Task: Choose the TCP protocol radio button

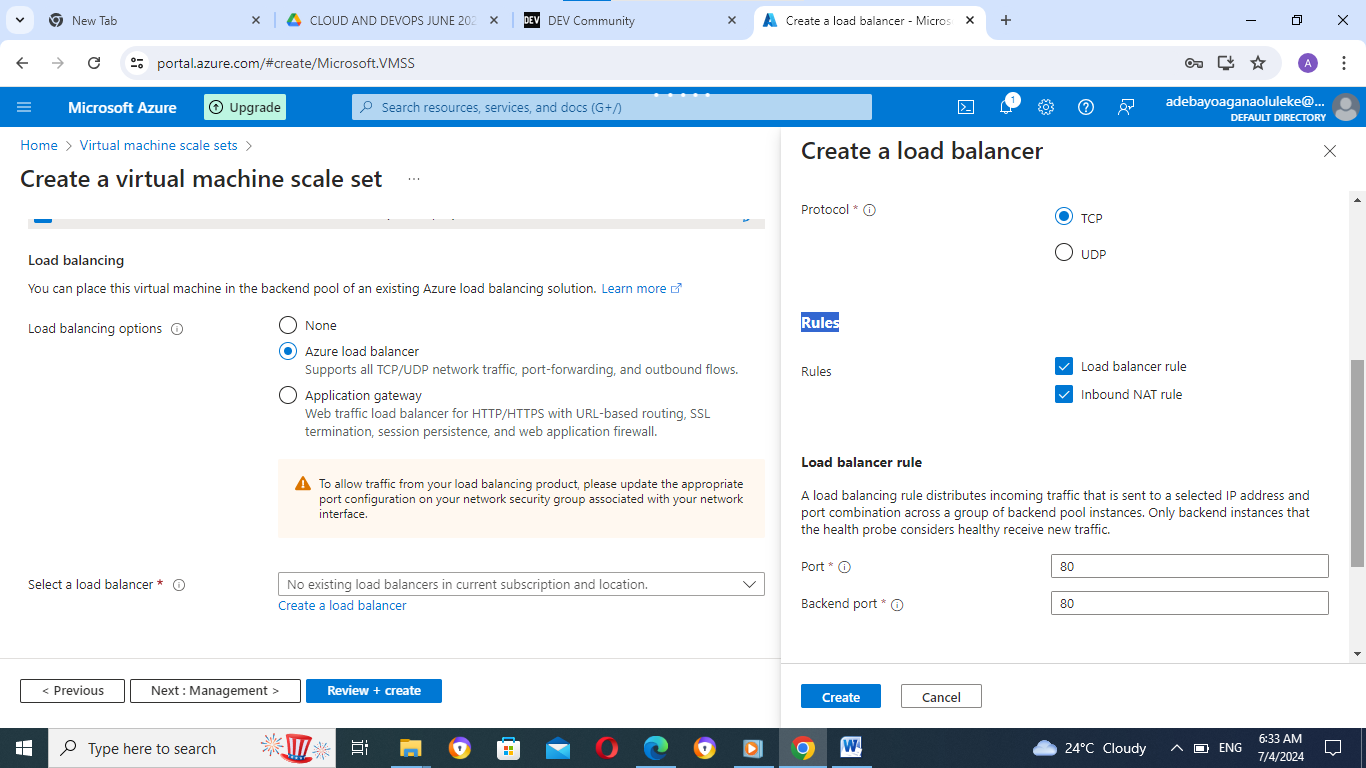Action: (1064, 217)
